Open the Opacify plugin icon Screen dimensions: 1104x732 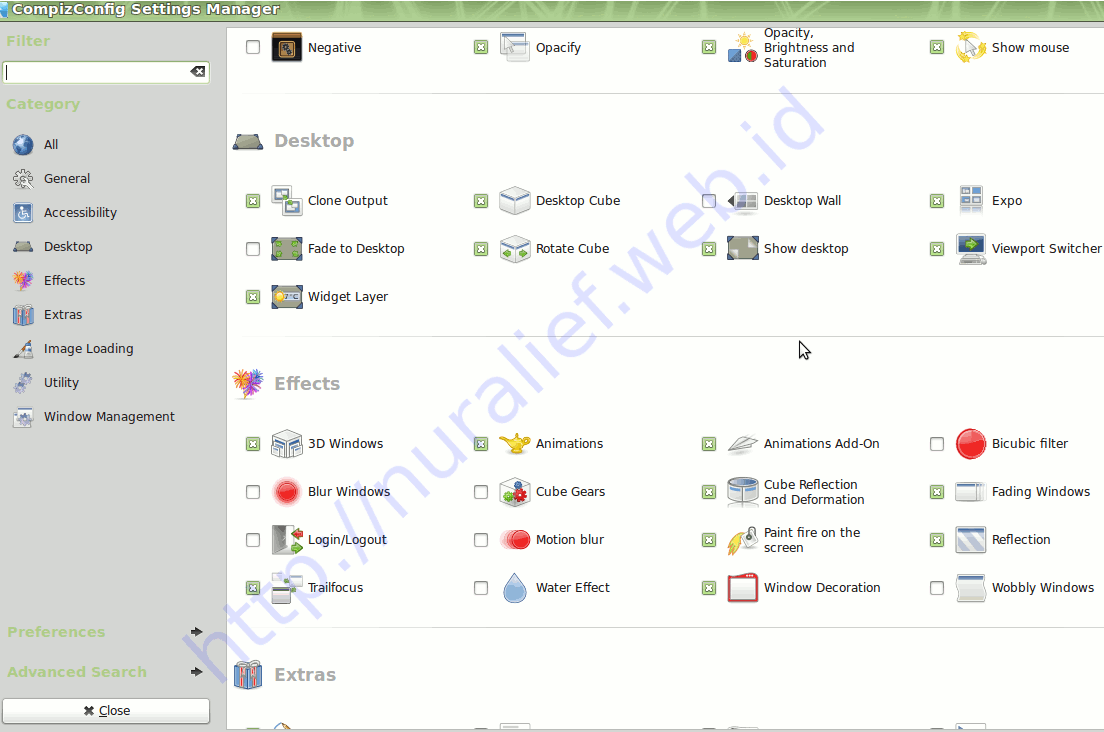pos(515,47)
